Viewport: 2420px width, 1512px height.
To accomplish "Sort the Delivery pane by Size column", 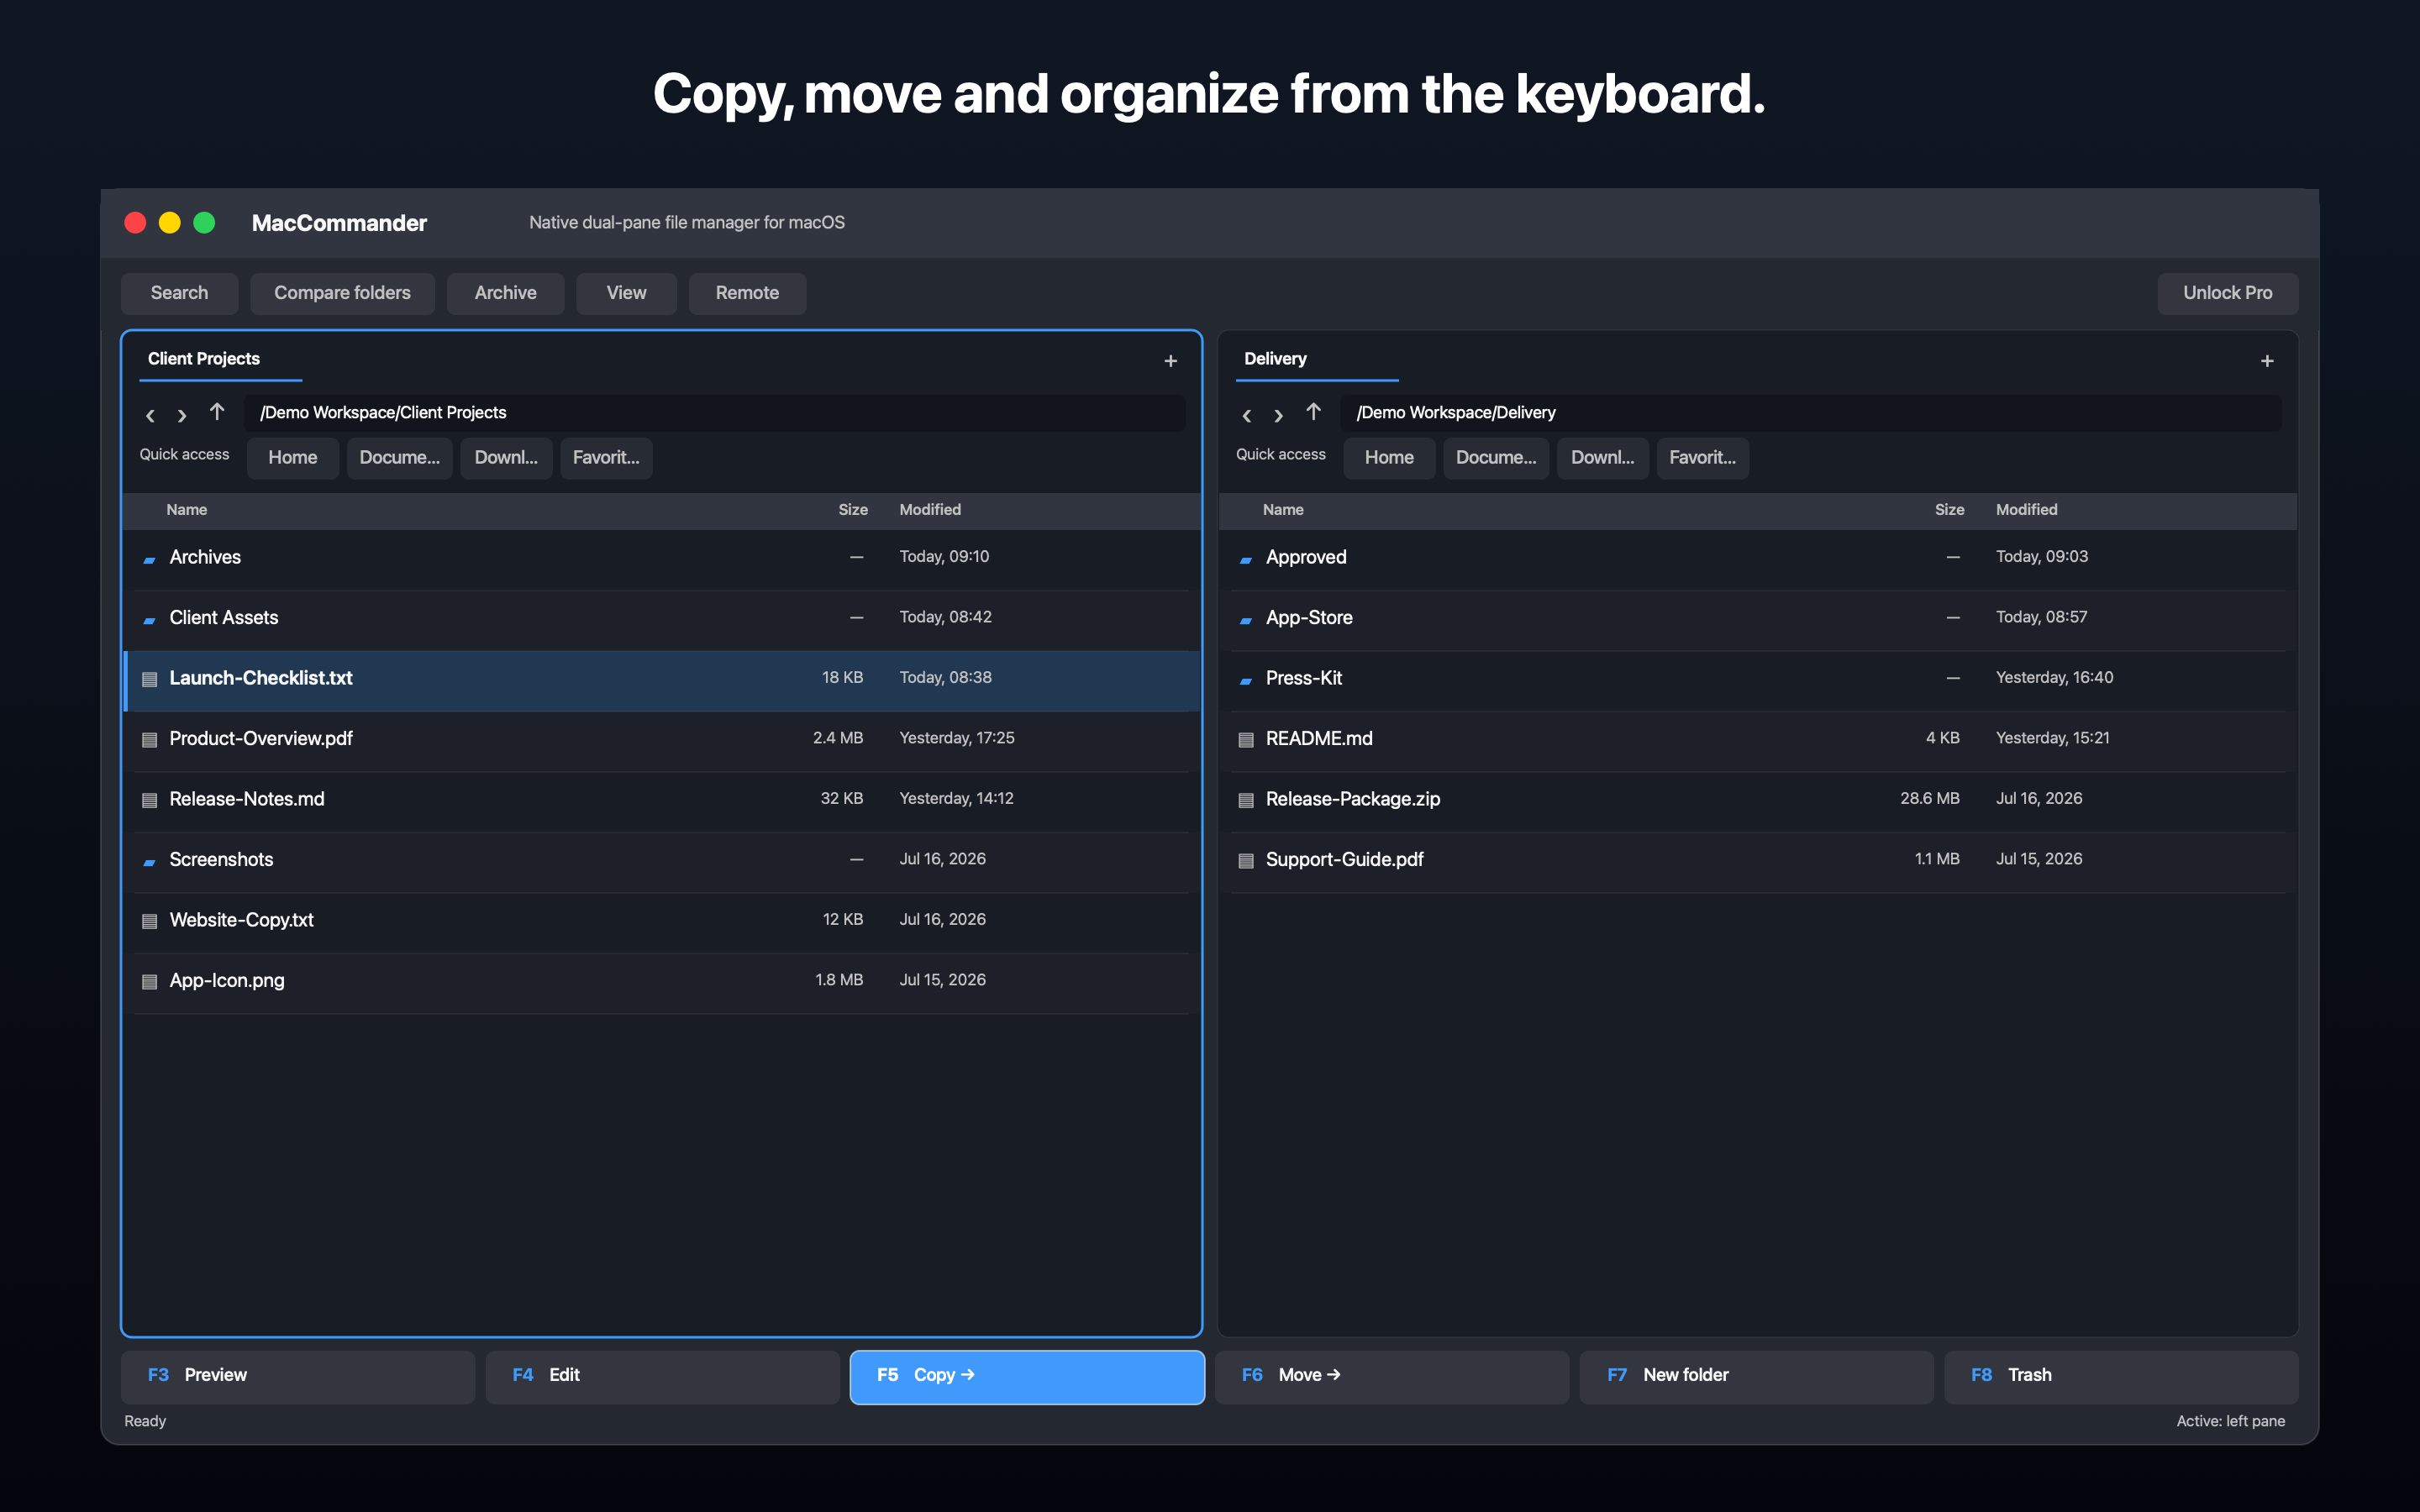I will click(x=1949, y=510).
